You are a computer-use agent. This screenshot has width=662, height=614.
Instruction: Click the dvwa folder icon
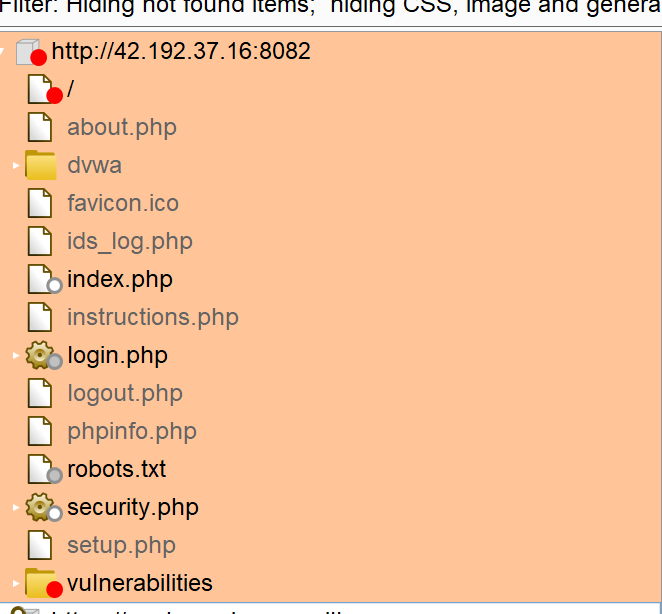pyautogui.click(x=41, y=165)
